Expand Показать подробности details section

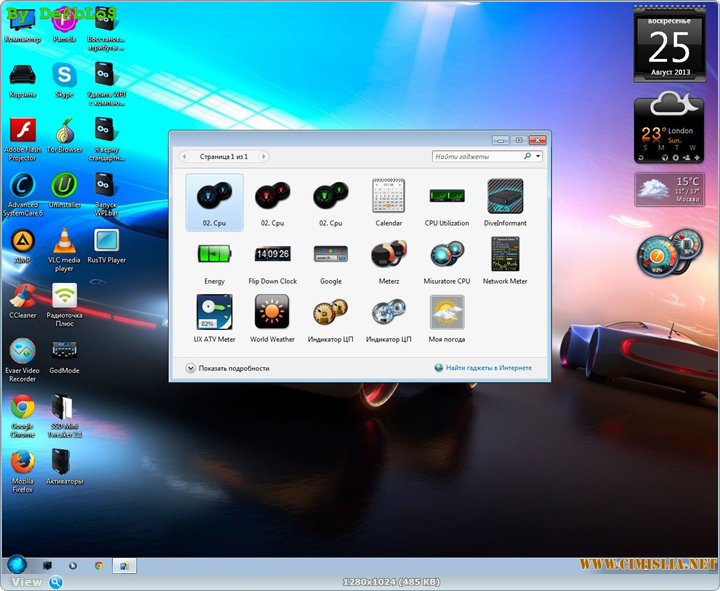pyautogui.click(x=191, y=368)
